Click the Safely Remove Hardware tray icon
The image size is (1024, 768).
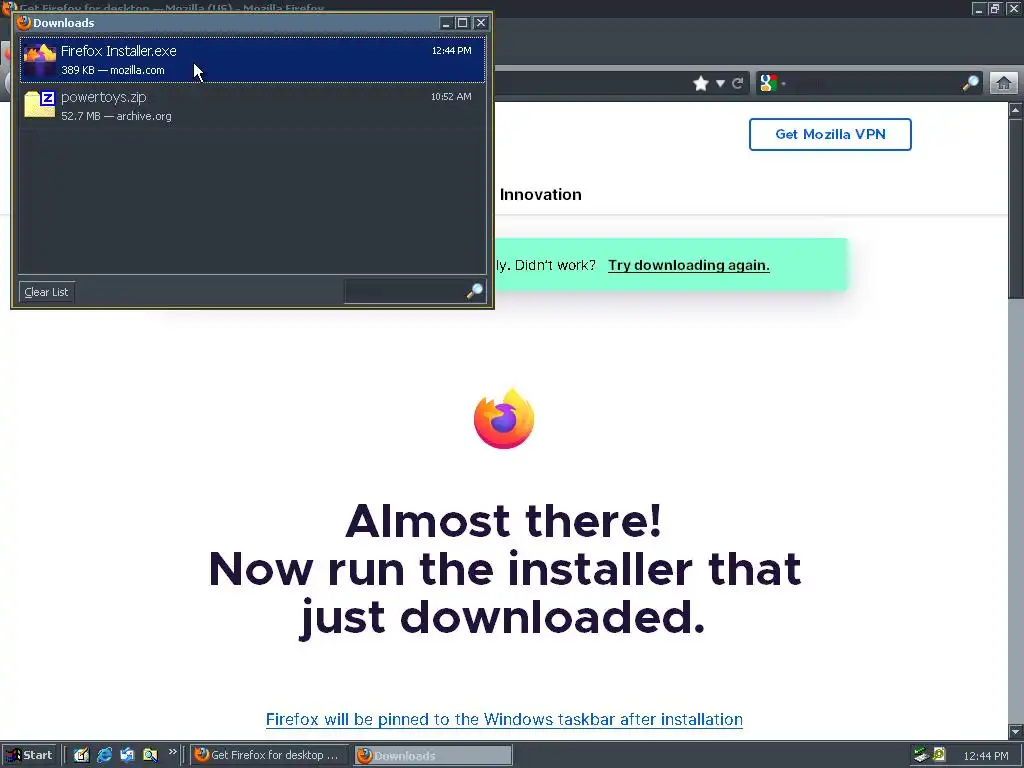tap(921, 755)
